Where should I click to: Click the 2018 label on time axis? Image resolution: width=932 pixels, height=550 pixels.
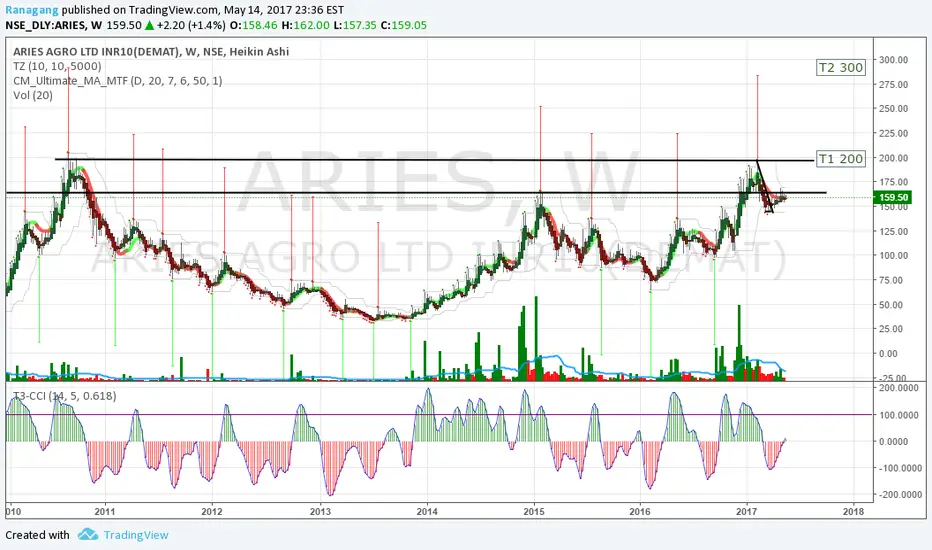(x=854, y=511)
